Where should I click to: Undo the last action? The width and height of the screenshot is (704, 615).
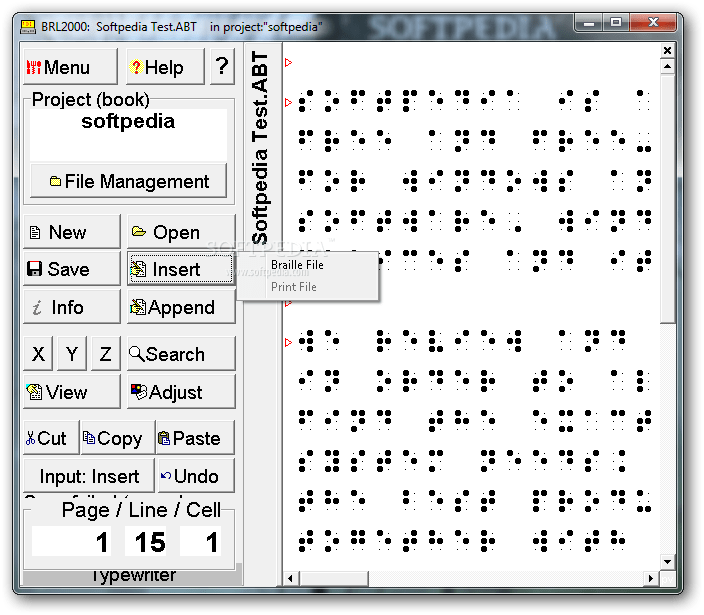(x=196, y=476)
